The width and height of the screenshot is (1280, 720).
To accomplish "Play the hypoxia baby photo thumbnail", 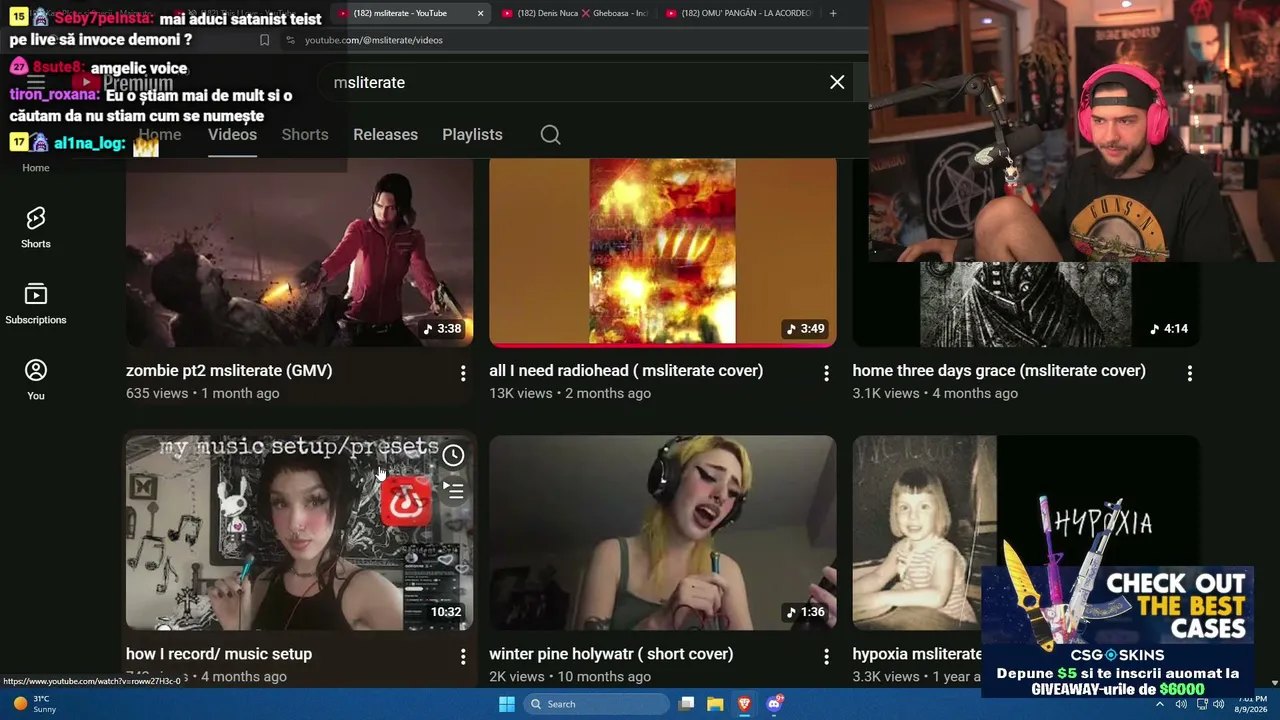I will tap(924, 533).
